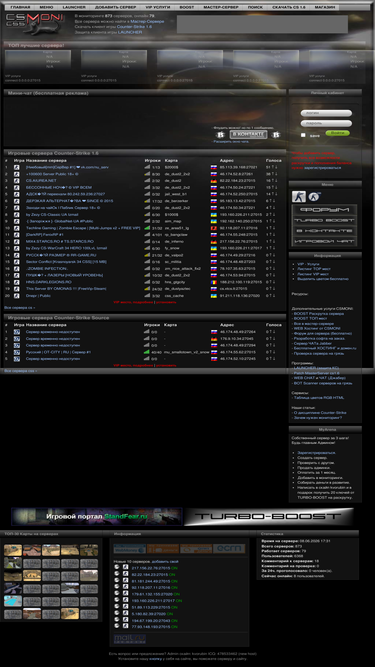Screen dimensions: 375x667
Task: Show all CS servers via 'Все сервера cs' link
Action: 20,307
